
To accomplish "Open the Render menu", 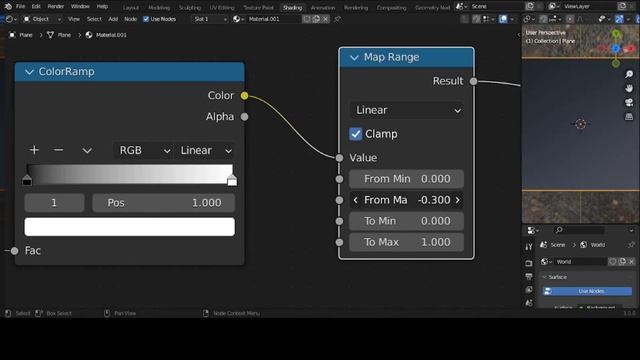I will [56, 7].
